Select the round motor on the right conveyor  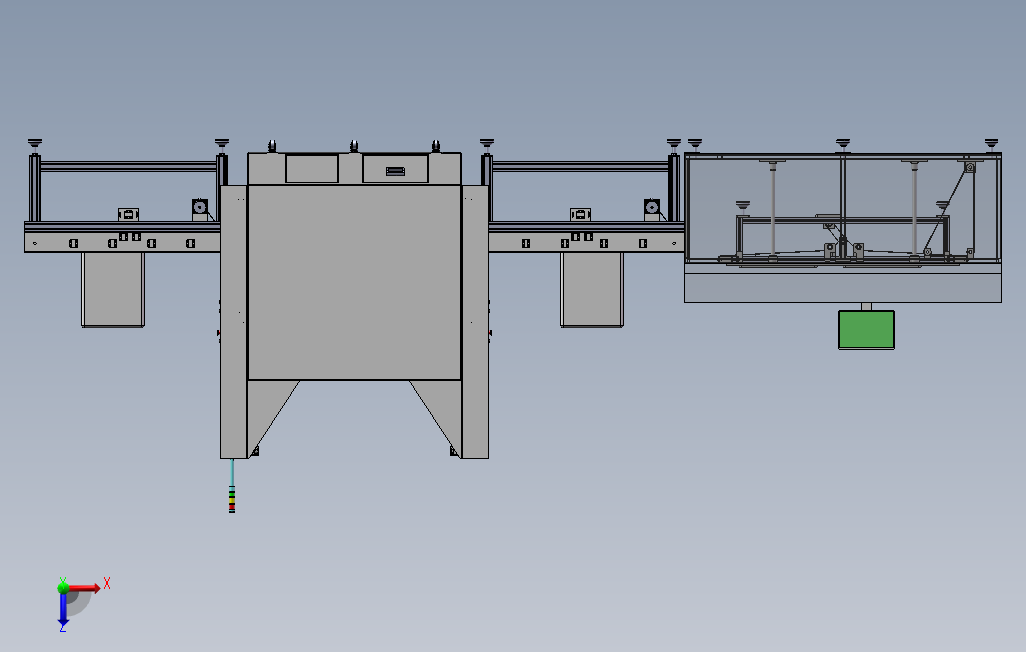coord(652,207)
